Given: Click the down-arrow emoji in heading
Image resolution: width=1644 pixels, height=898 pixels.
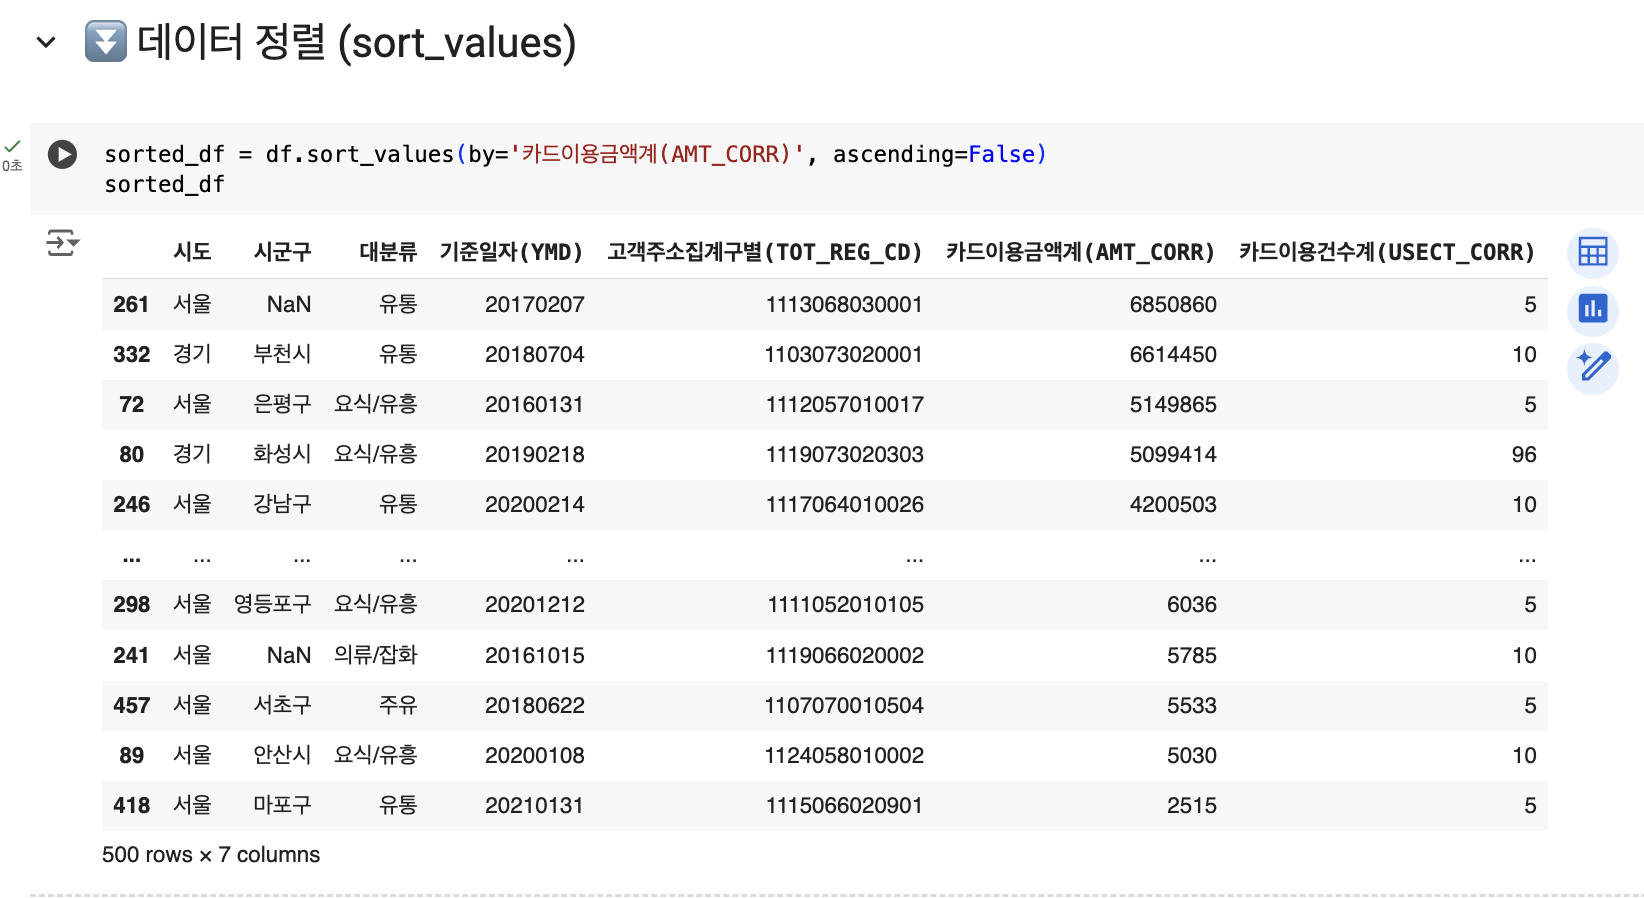Looking at the screenshot, I should pos(106,42).
